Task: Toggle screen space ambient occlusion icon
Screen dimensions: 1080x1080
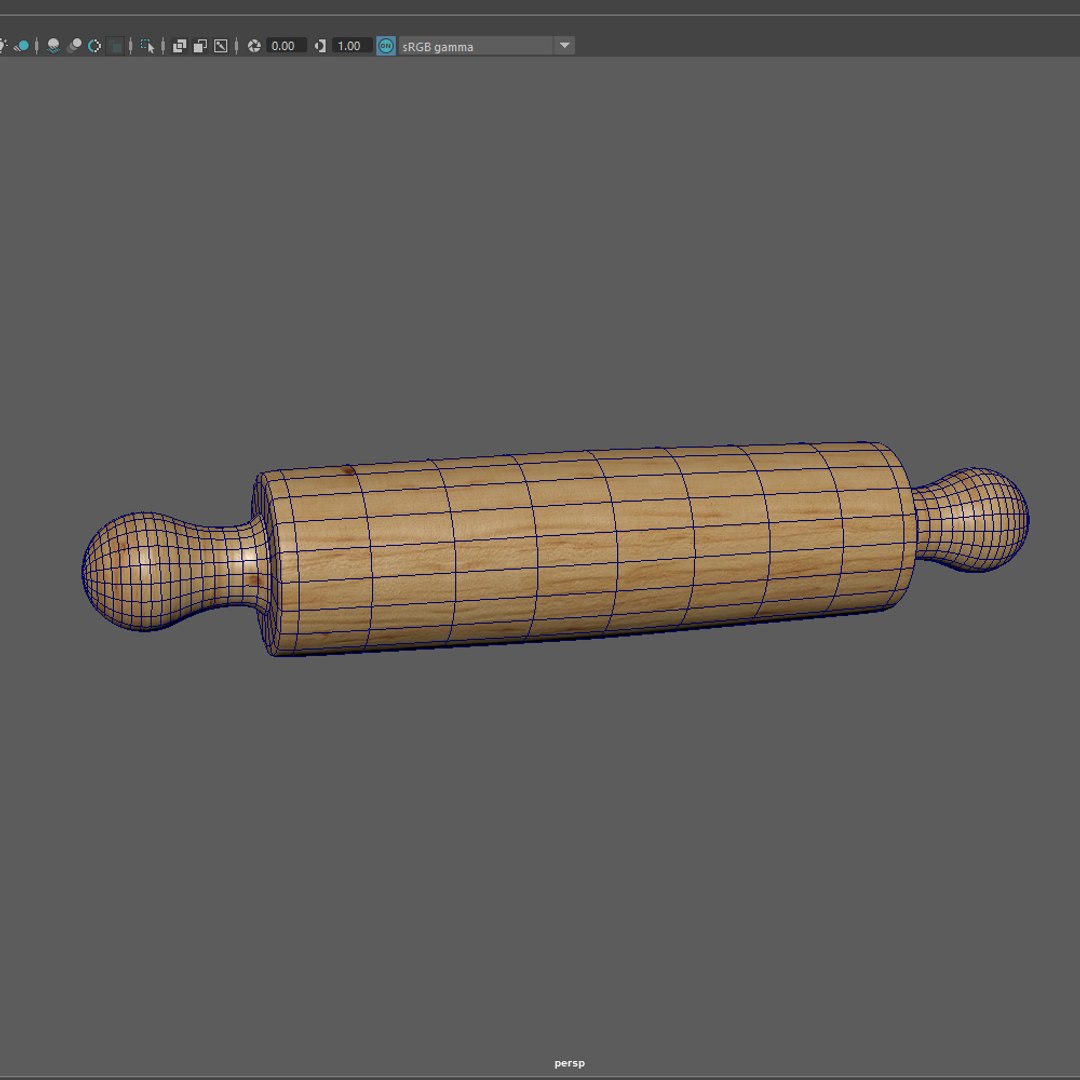Action: click(53, 46)
